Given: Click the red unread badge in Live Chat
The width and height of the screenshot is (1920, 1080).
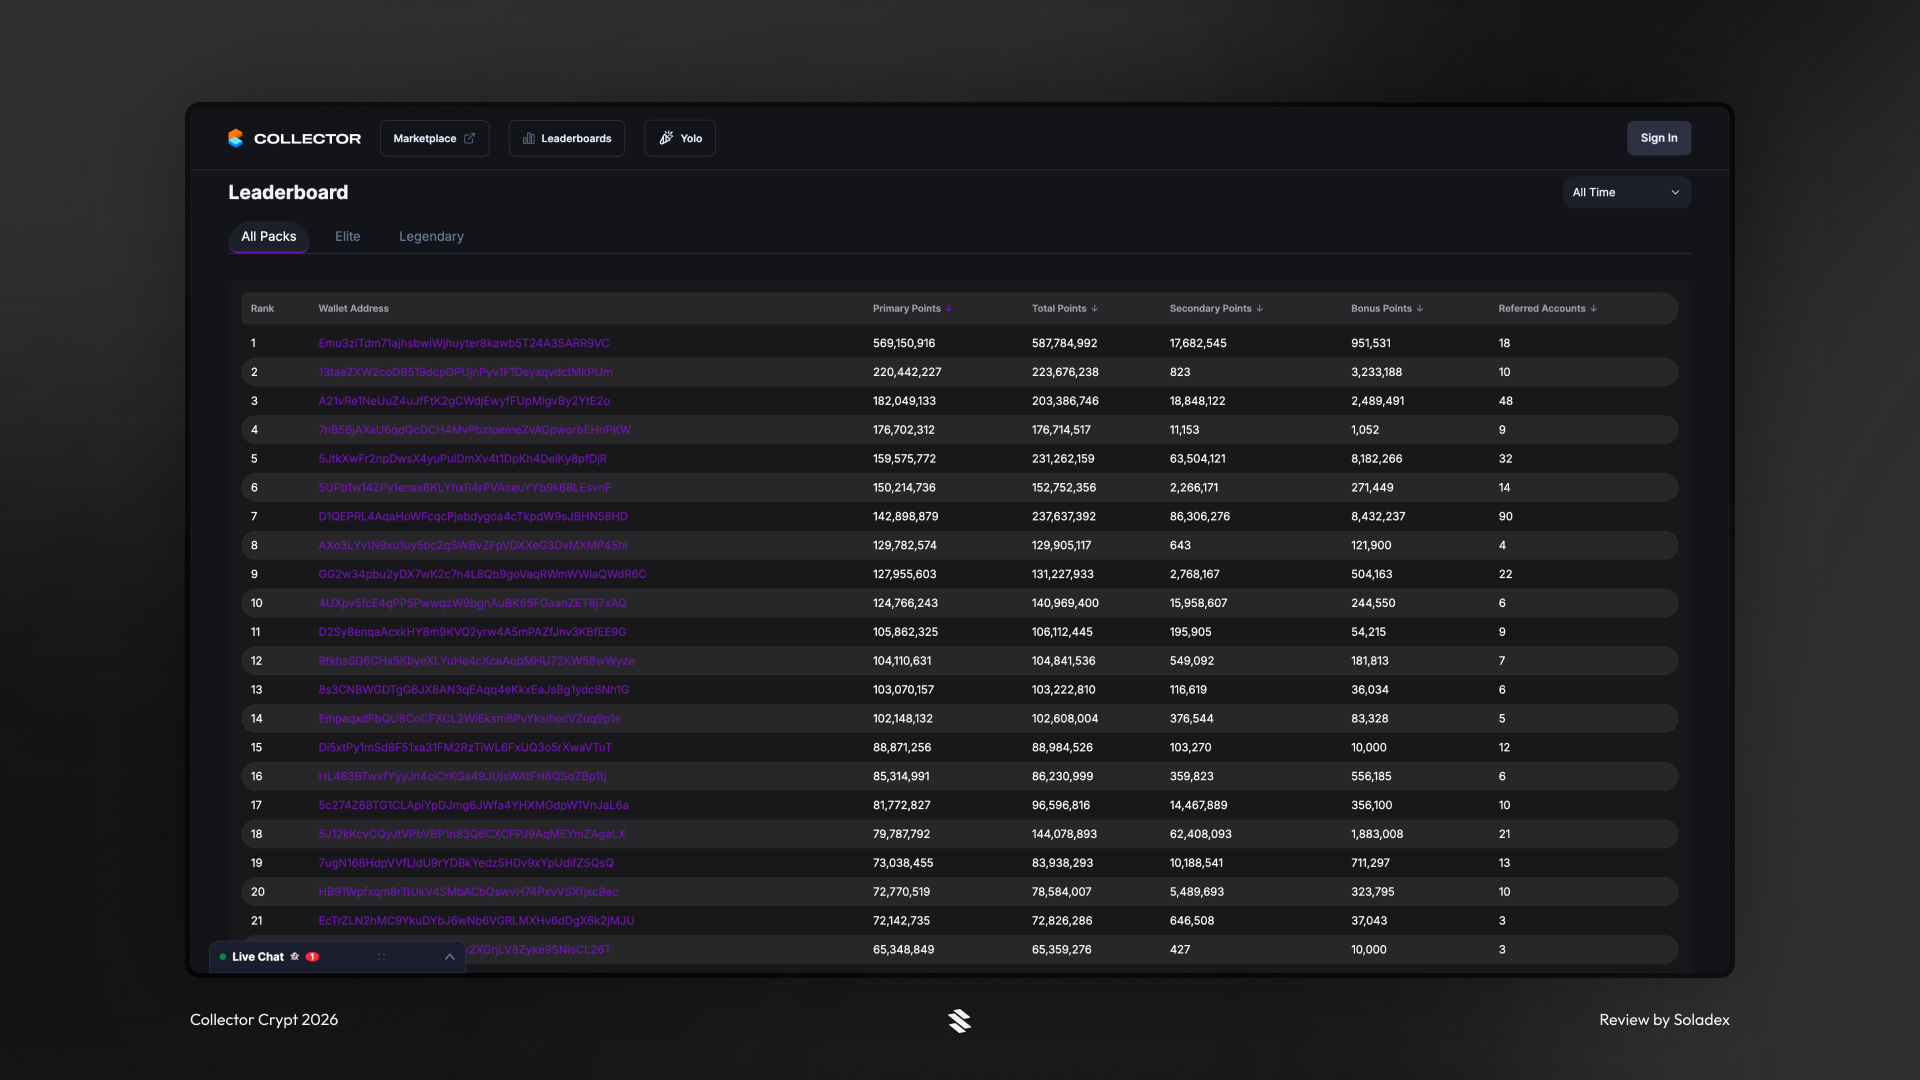Looking at the screenshot, I should click(312, 957).
